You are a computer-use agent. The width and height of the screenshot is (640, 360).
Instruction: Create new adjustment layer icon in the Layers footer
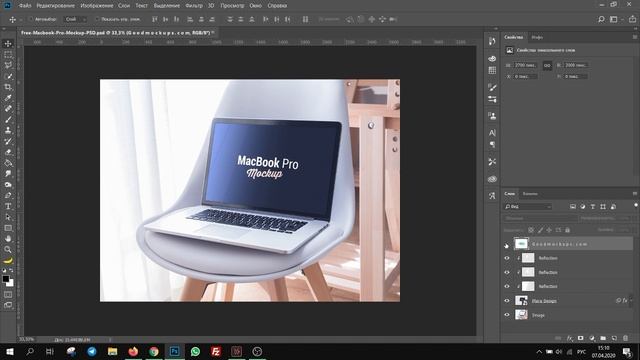[x=592, y=338]
